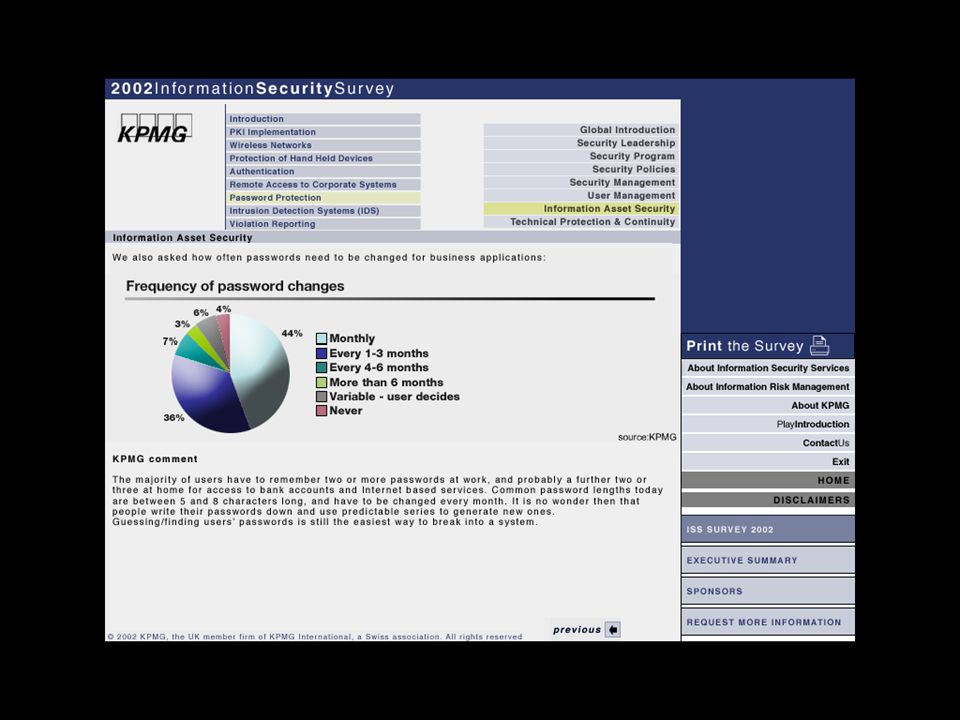
Task: Click the About KPMG link
Action: click(768, 405)
